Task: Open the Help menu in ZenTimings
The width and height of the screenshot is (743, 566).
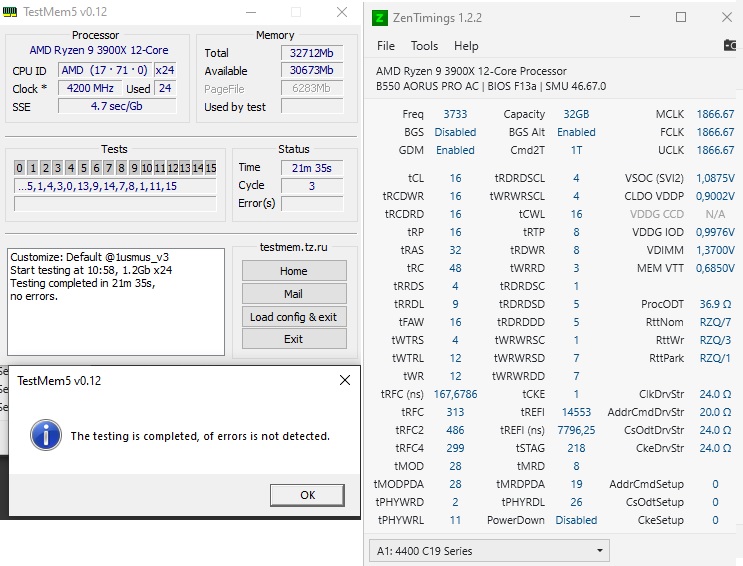Action: [x=466, y=46]
